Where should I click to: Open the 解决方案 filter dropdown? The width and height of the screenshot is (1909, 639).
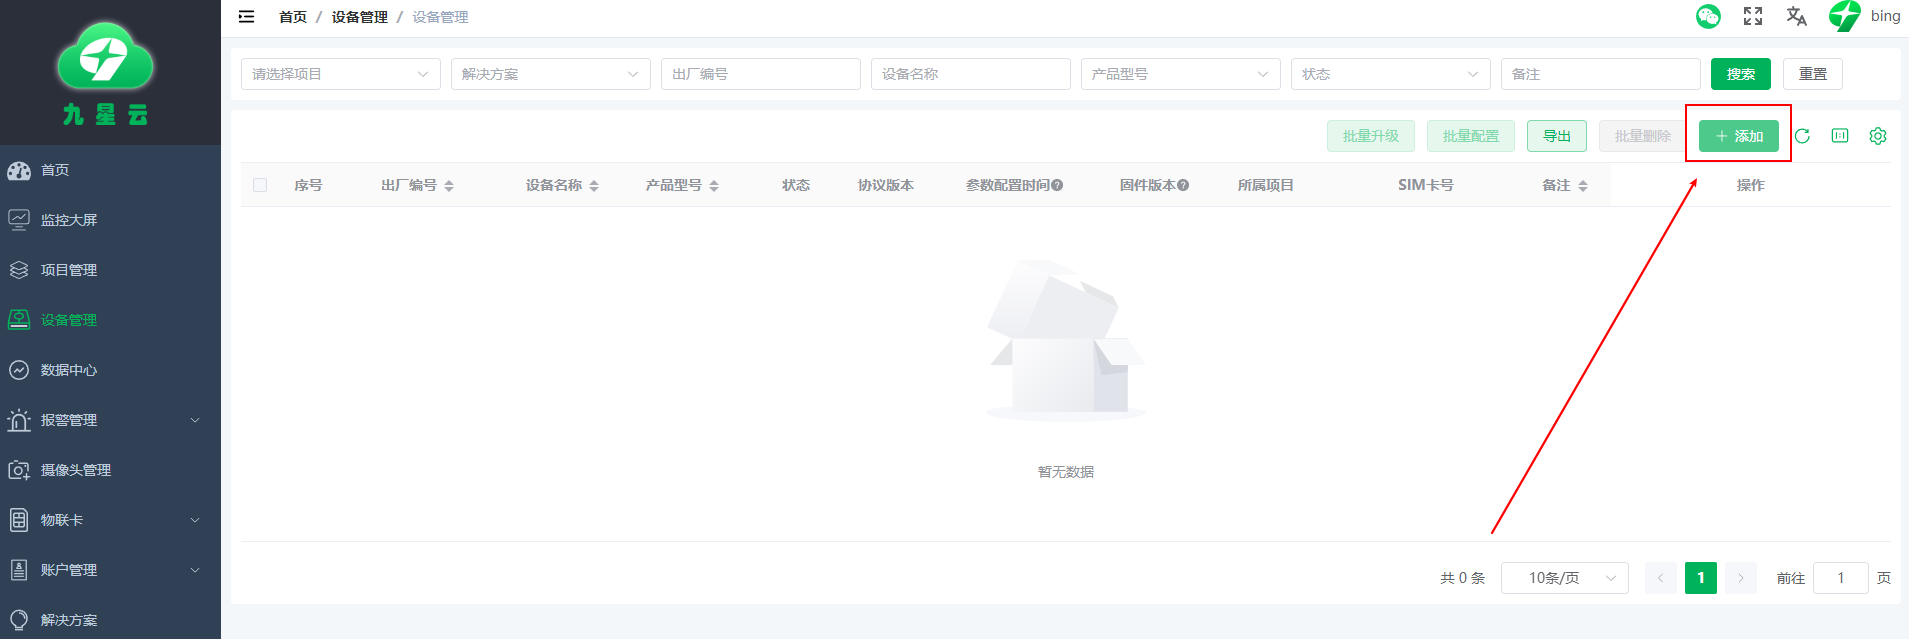point(551,74)
